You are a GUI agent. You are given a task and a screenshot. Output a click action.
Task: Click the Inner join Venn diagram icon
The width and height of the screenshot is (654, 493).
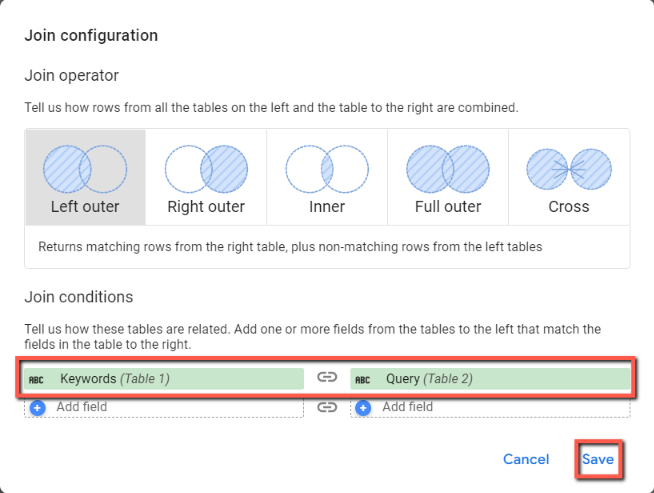(x=327, y=169)
